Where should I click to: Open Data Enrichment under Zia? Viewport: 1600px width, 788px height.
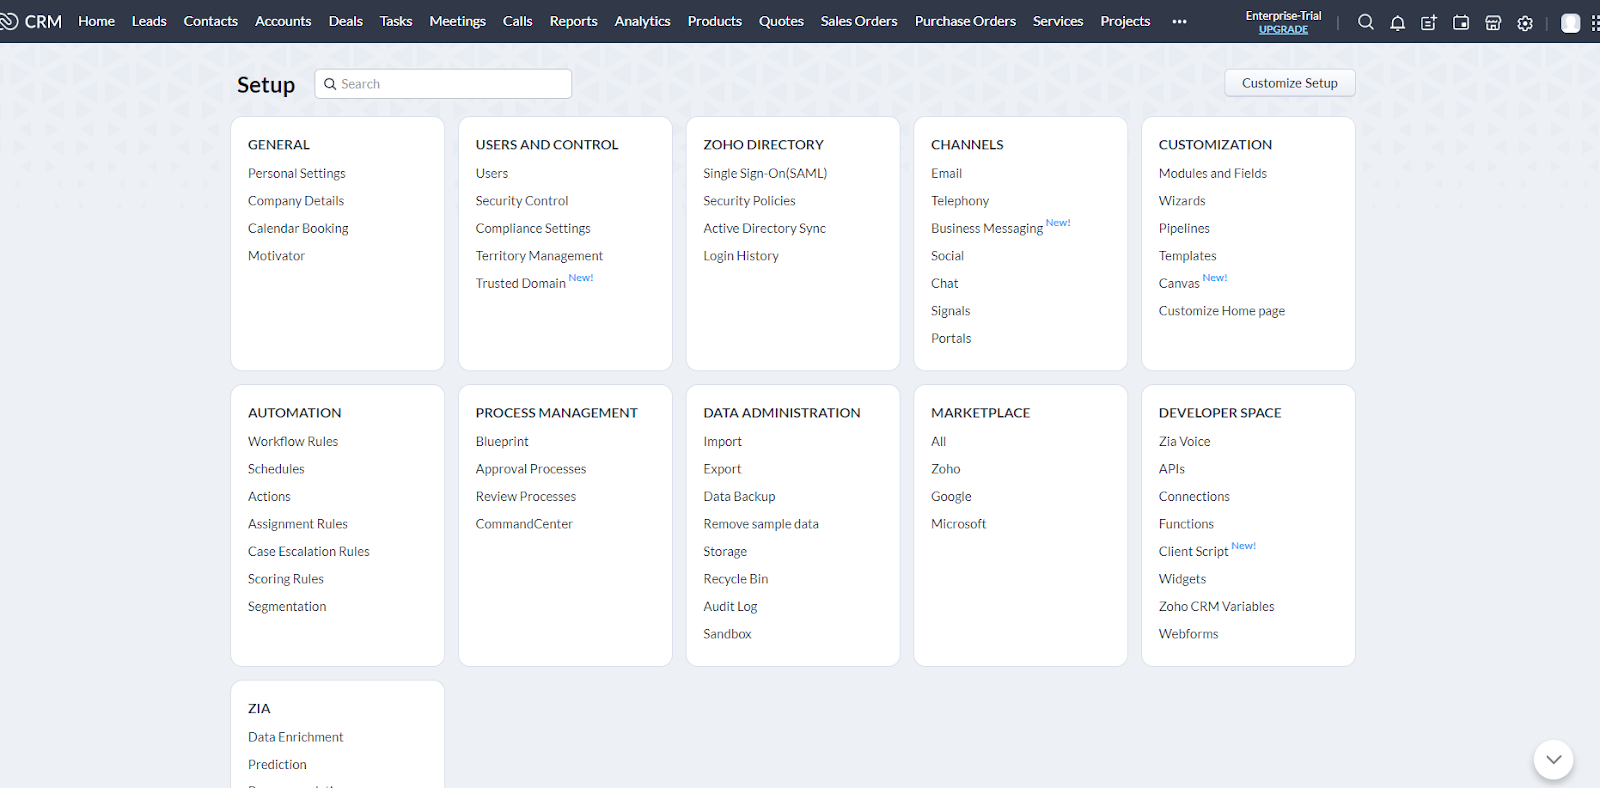click(x=295, y=737)
